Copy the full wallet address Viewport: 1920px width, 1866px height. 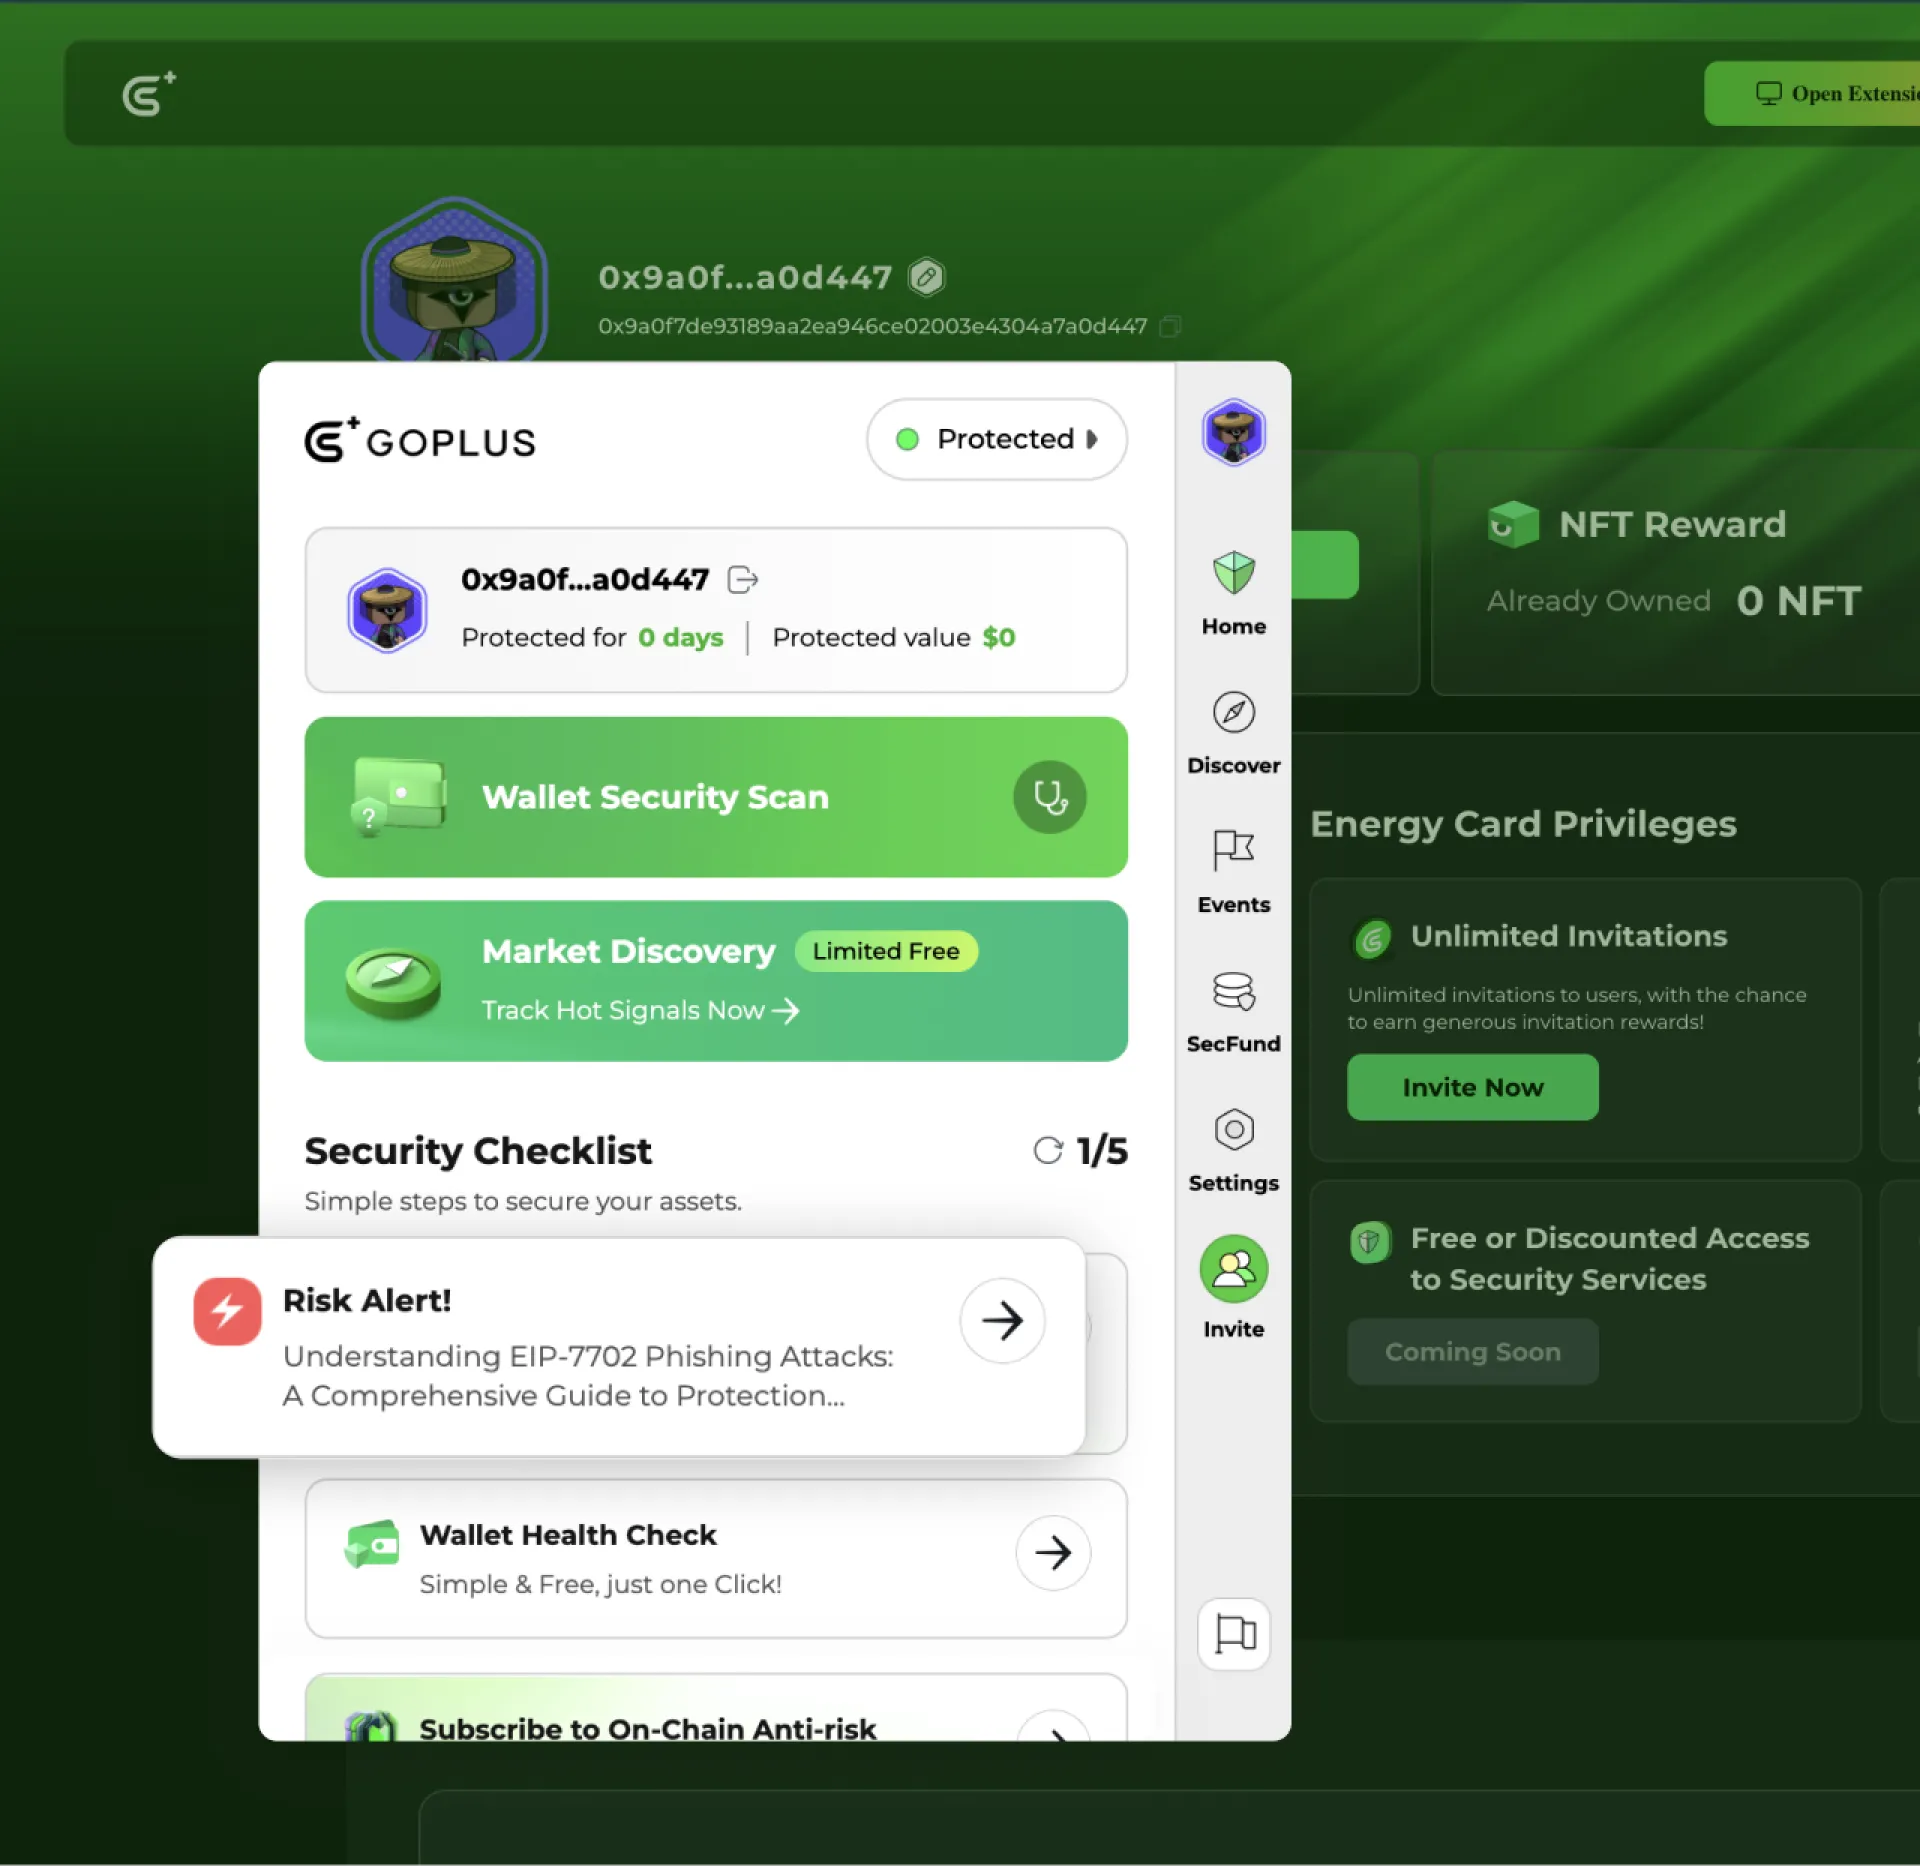(x=1170, y=326)
